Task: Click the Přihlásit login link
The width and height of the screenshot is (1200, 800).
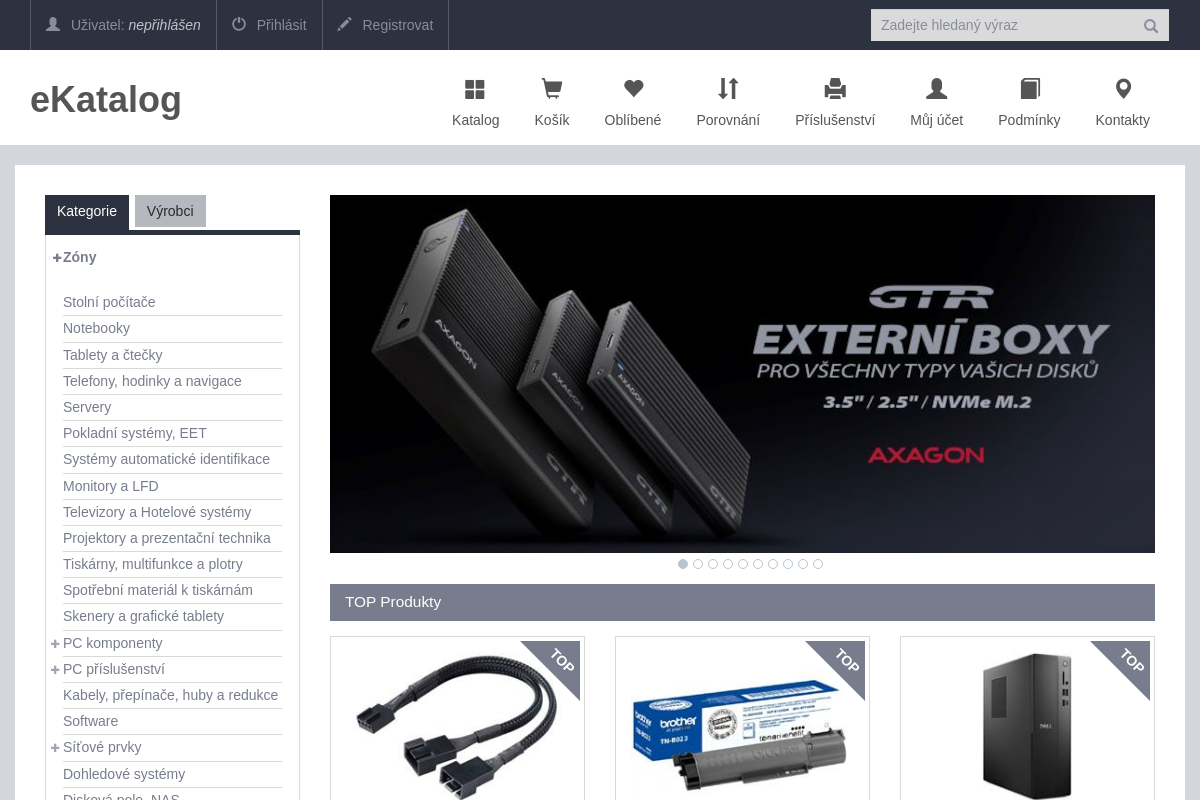Action: [x=269, y=25]
